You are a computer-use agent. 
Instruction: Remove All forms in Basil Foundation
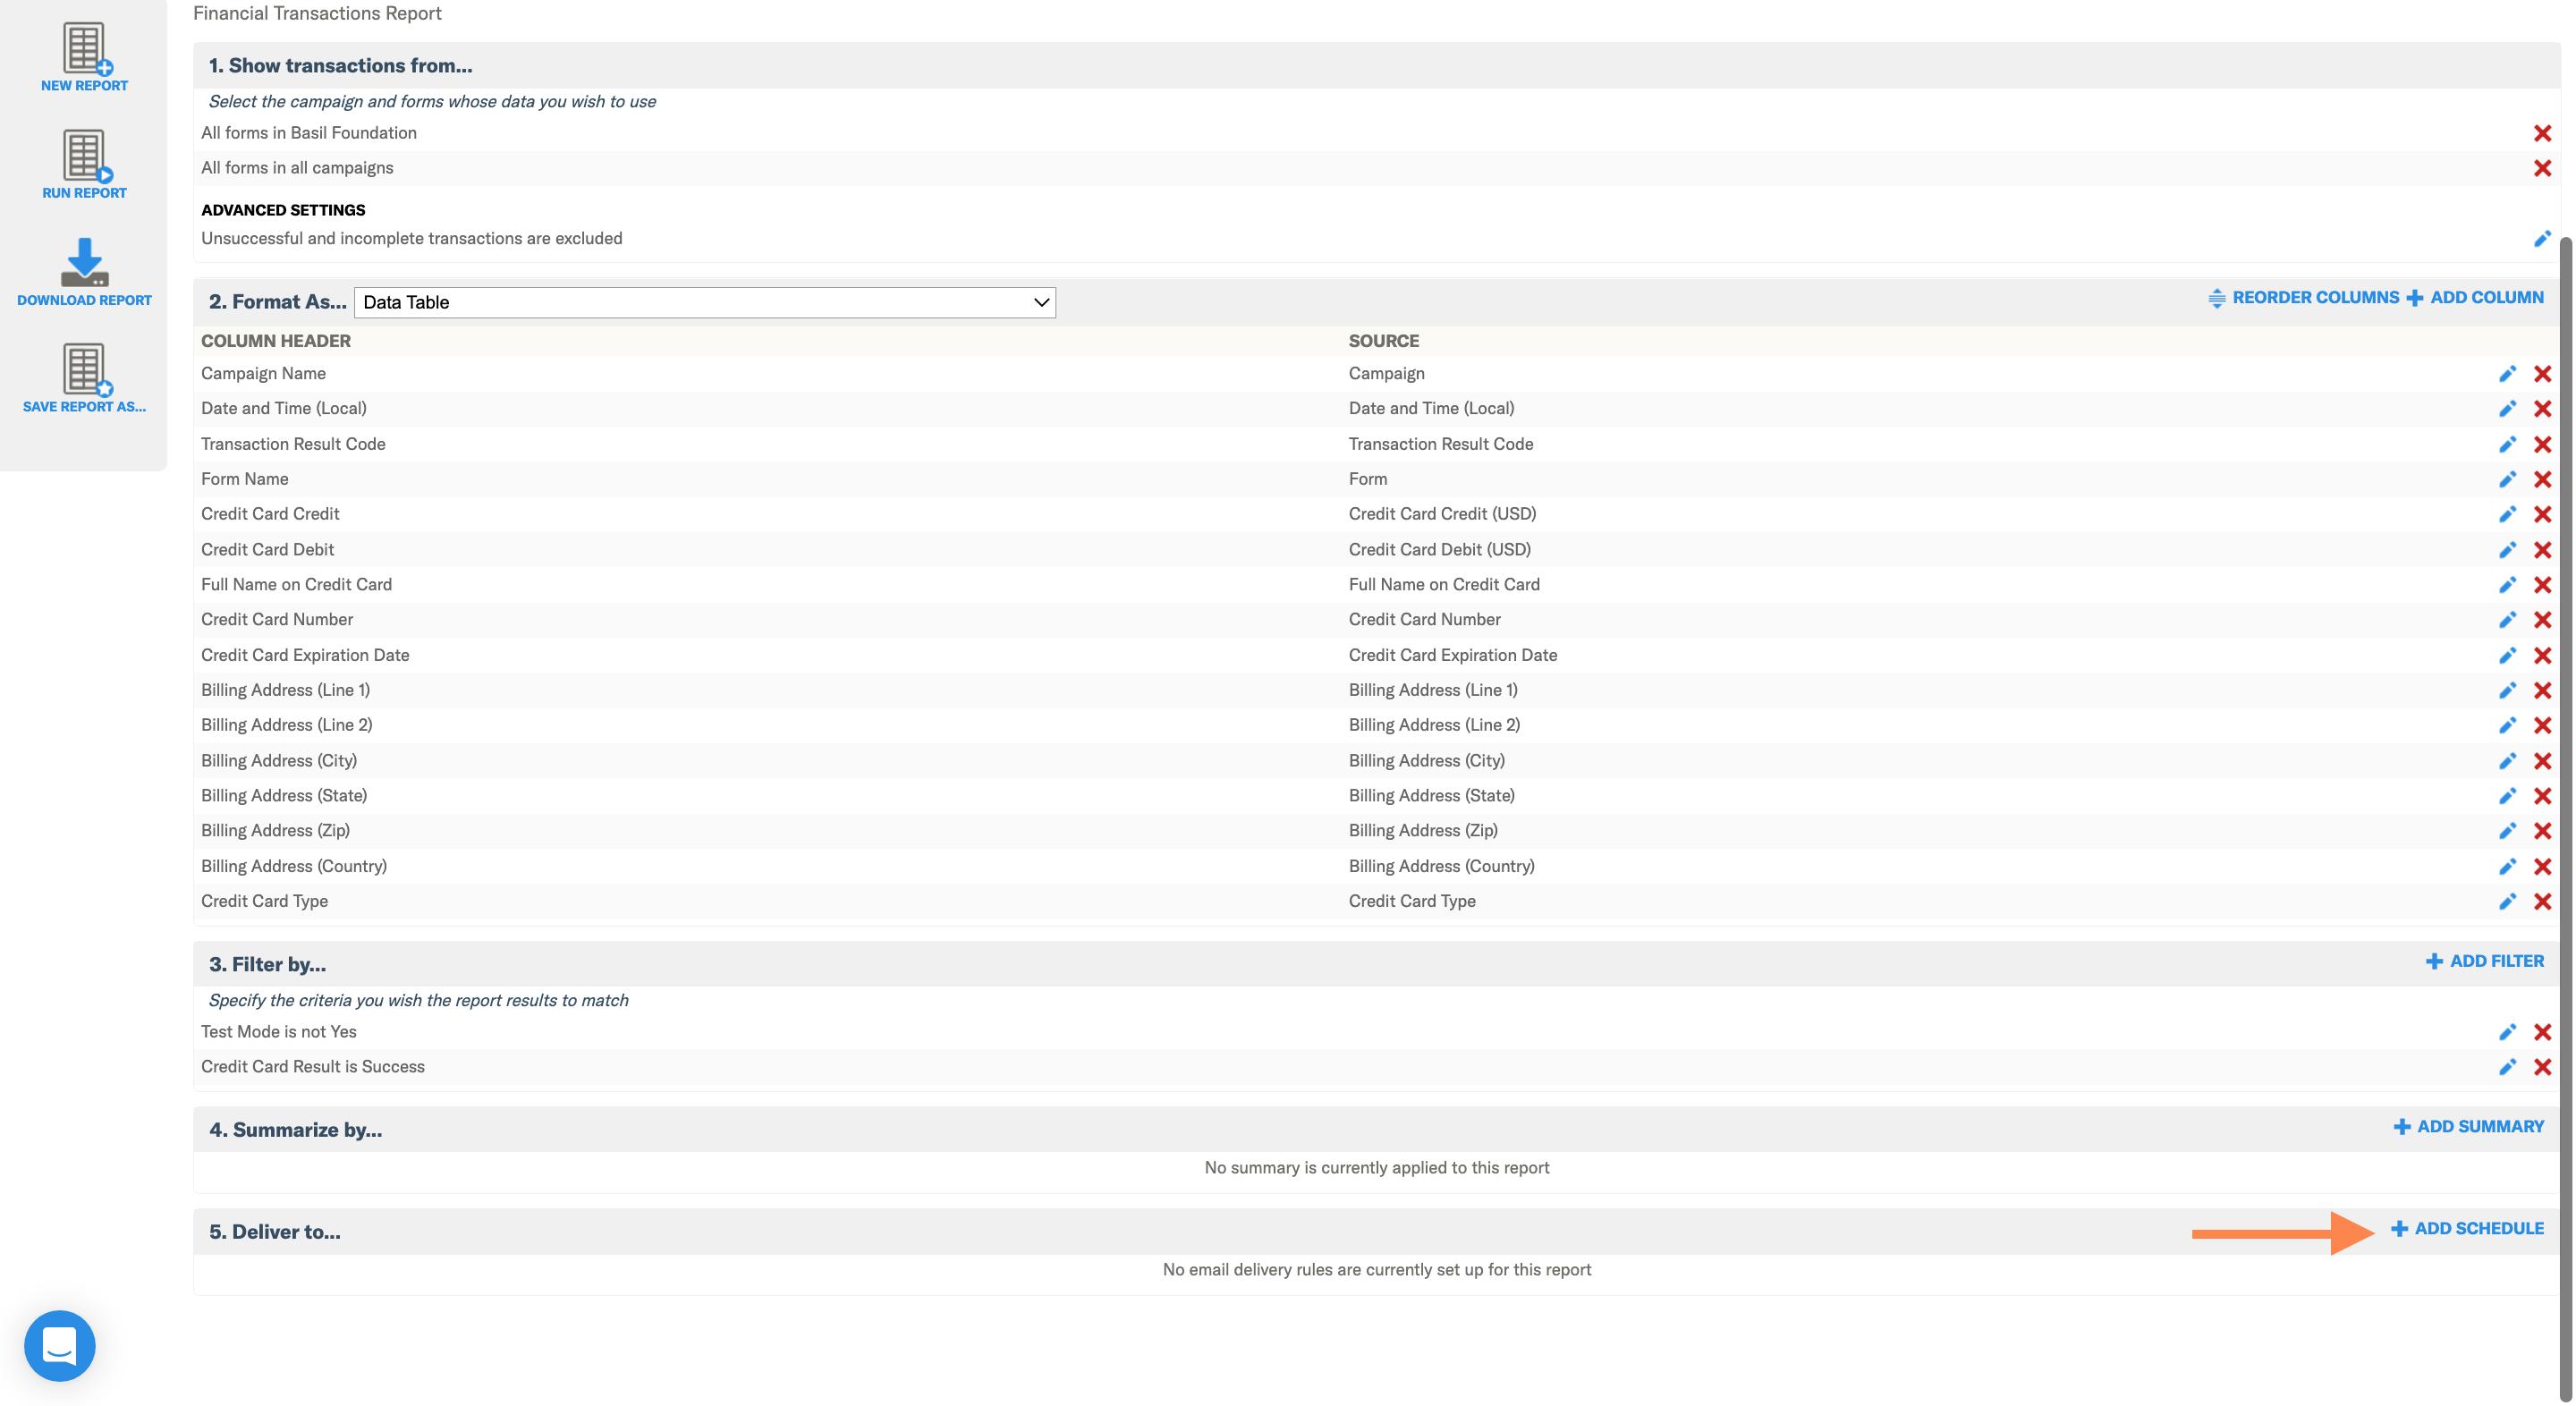pyautogui.click(x=2542, y=133)
